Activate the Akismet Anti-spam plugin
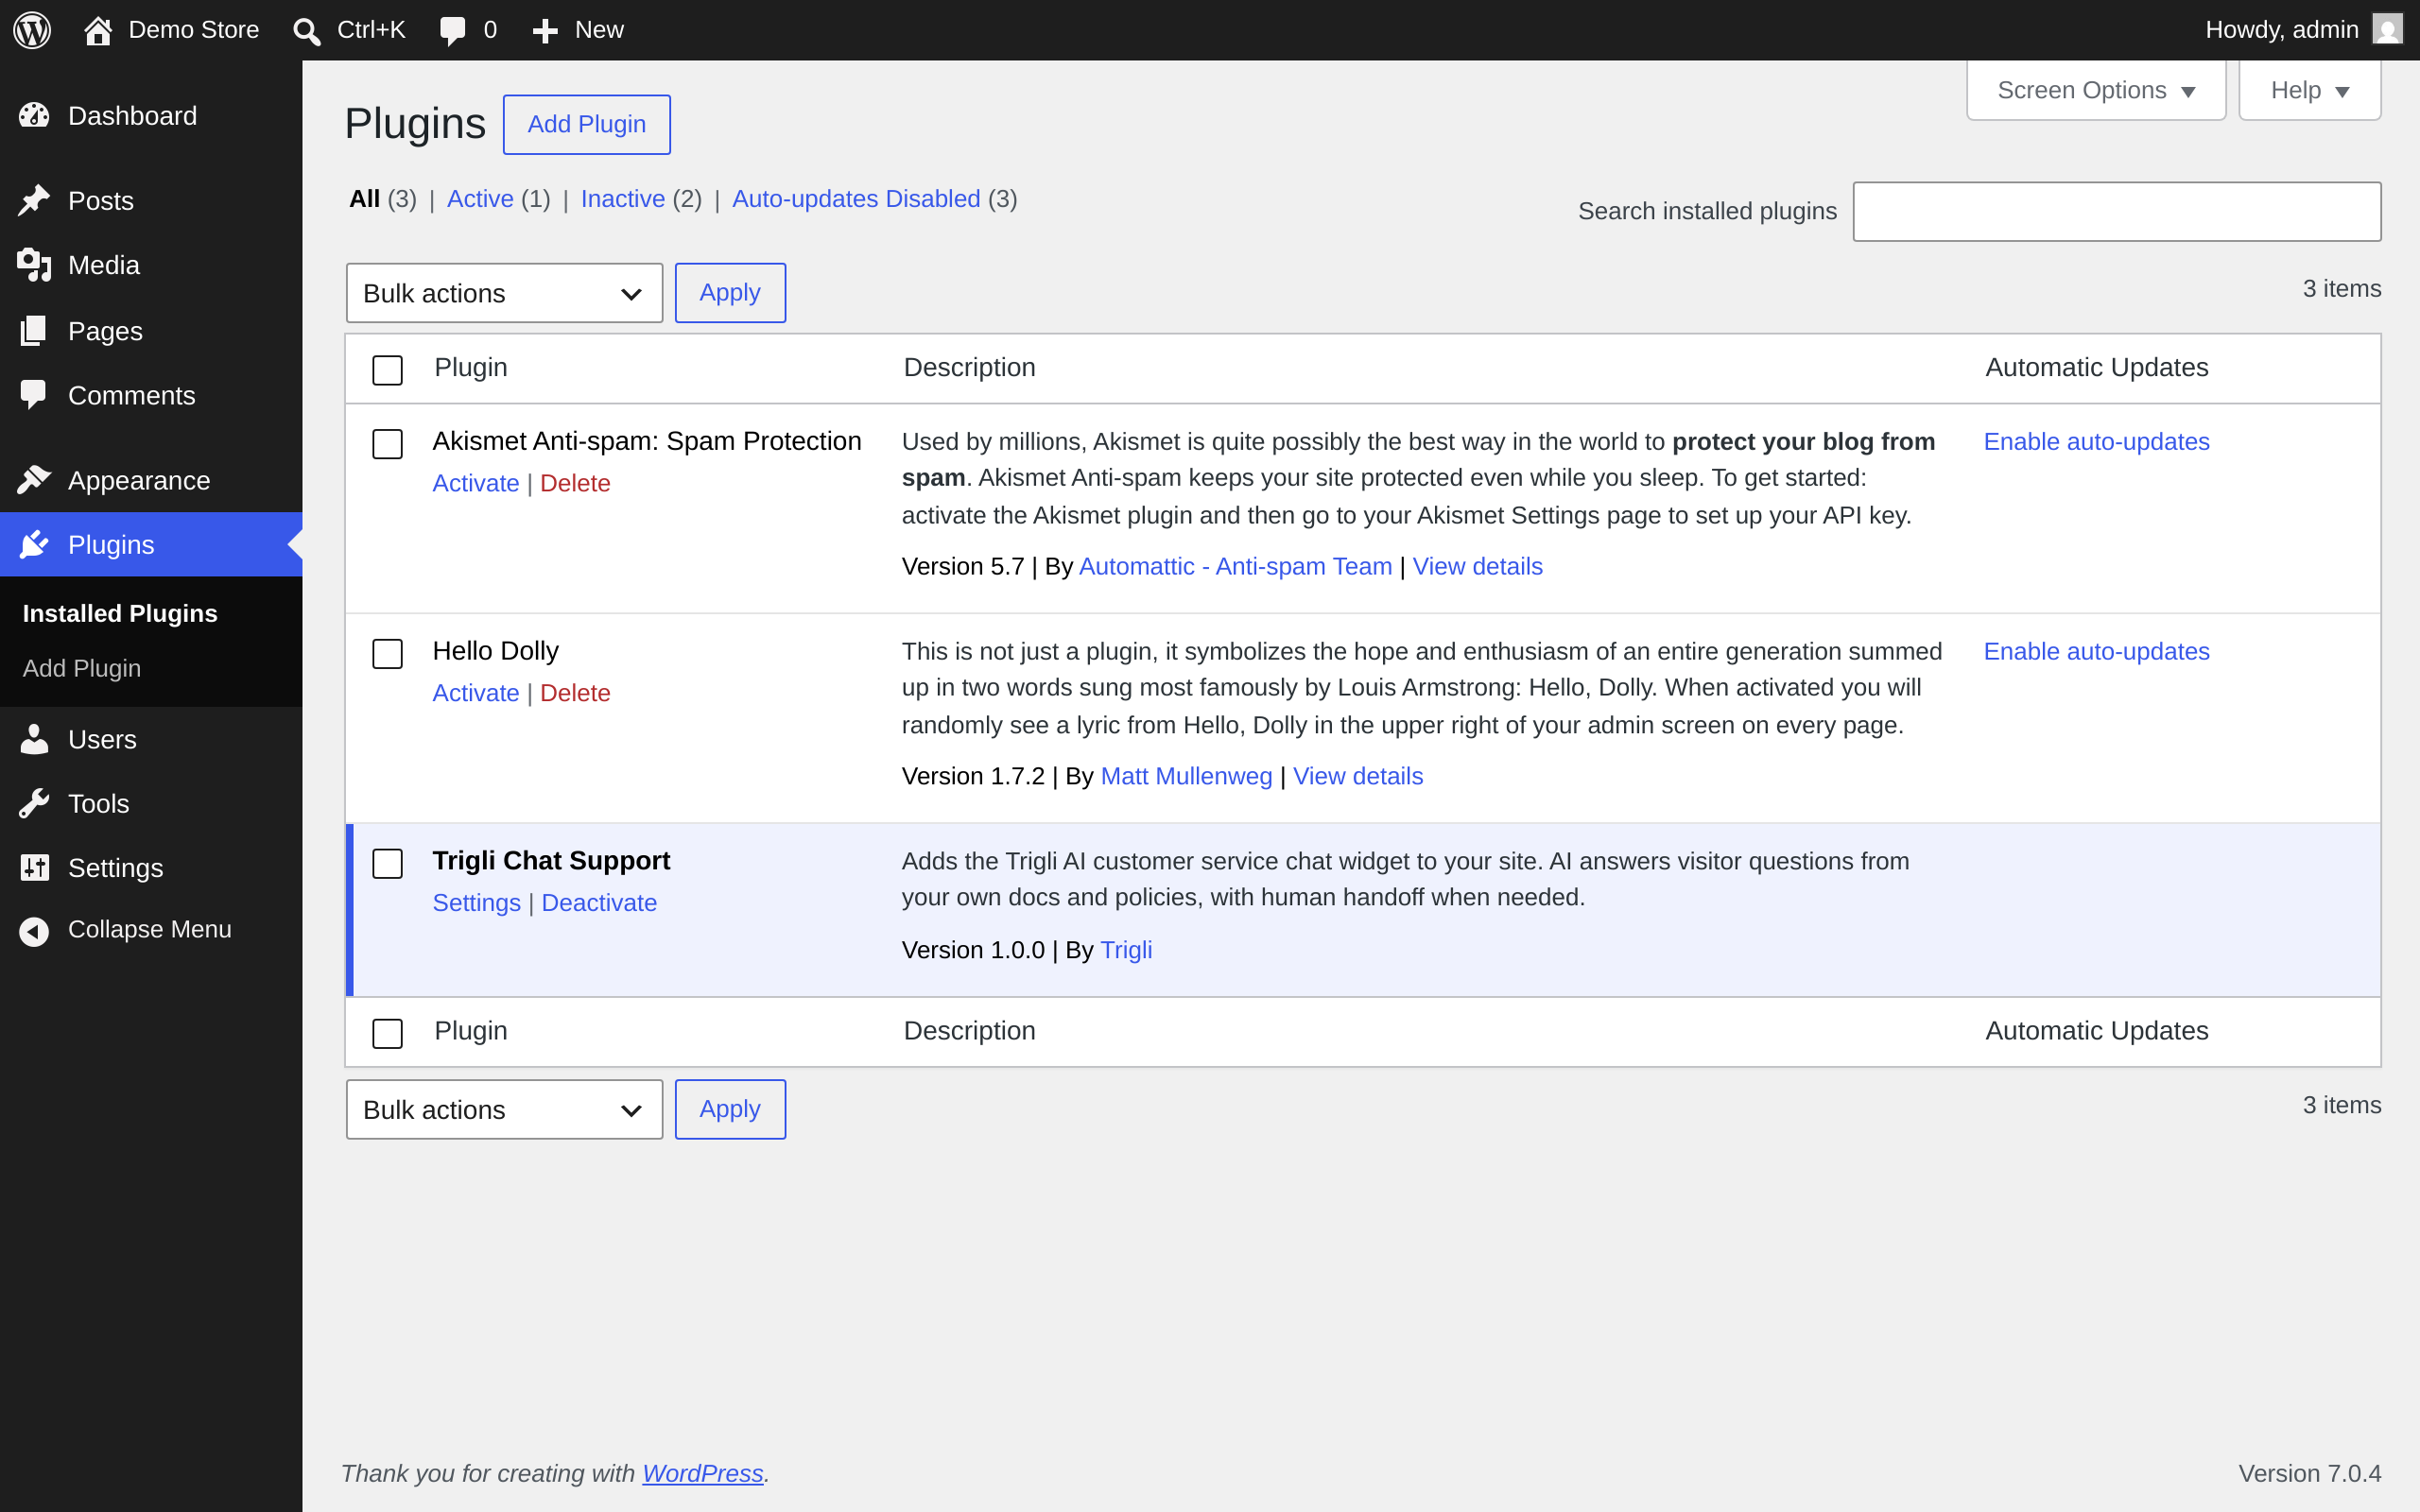 click(x=475, y=483)
